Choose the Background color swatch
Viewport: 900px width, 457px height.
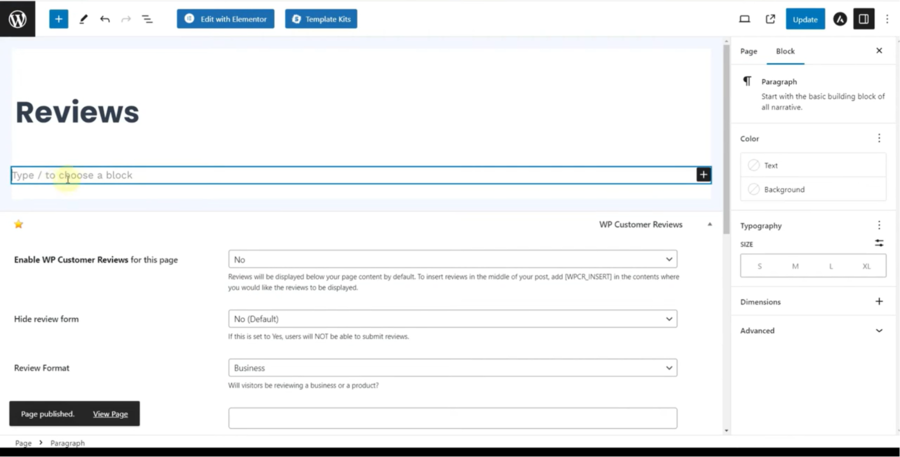pos(754,189)
